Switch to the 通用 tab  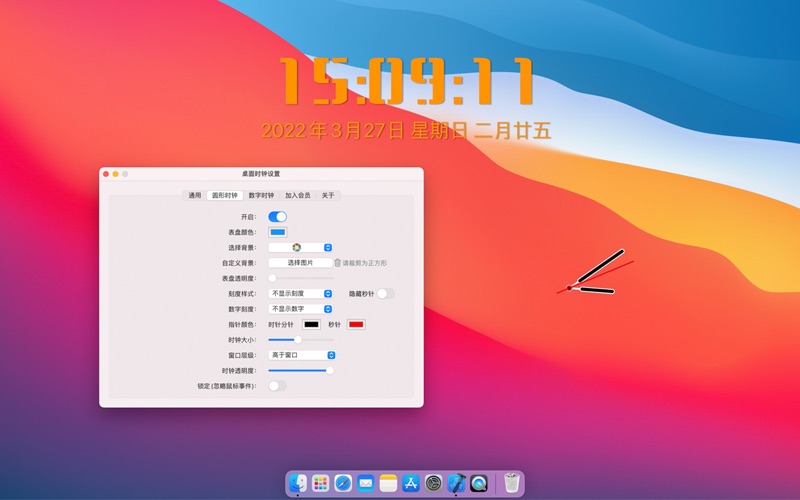click(195, 195)
